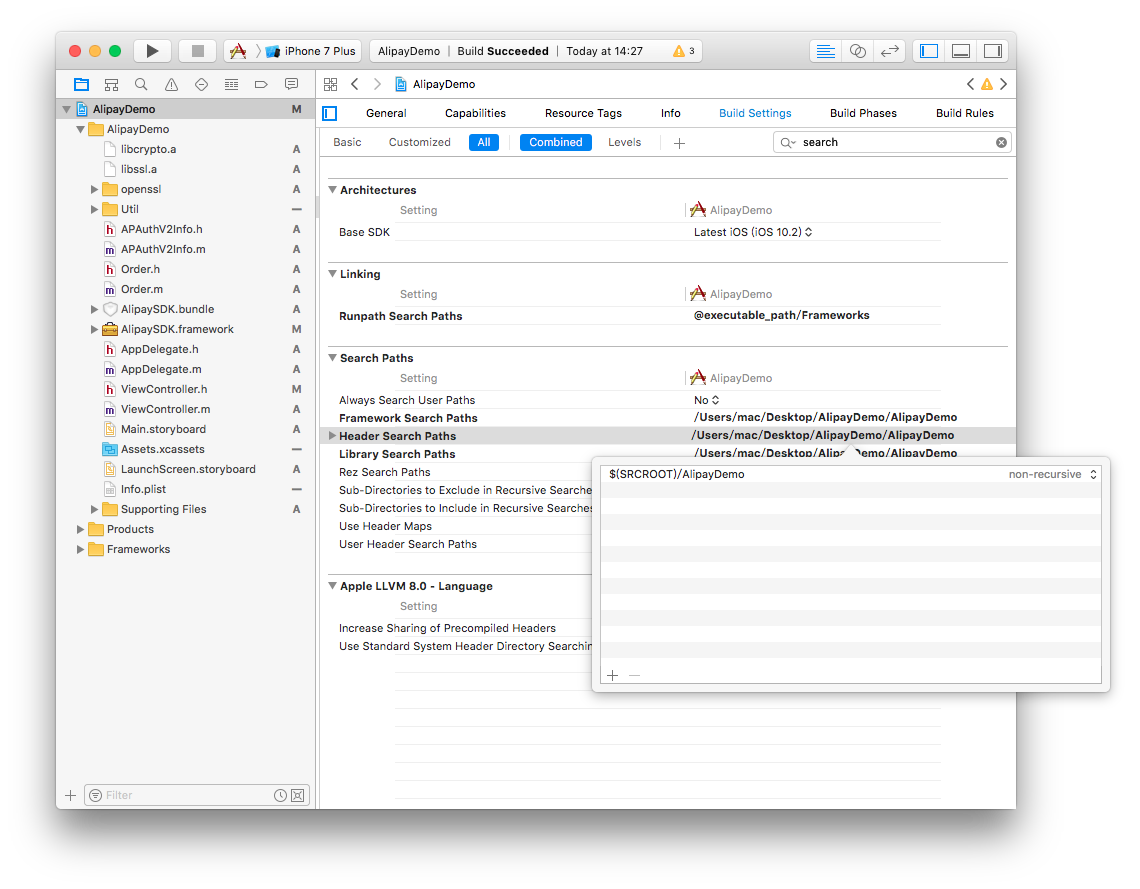Add a new header search path entry
This screenshot has width=1140, height=889.
tap(612, 675)
